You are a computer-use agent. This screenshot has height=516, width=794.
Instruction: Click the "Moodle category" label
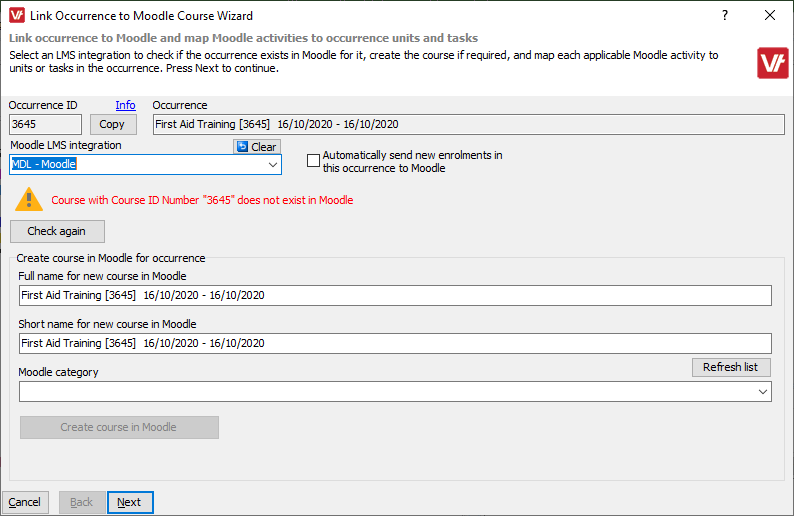pos(58,372)
